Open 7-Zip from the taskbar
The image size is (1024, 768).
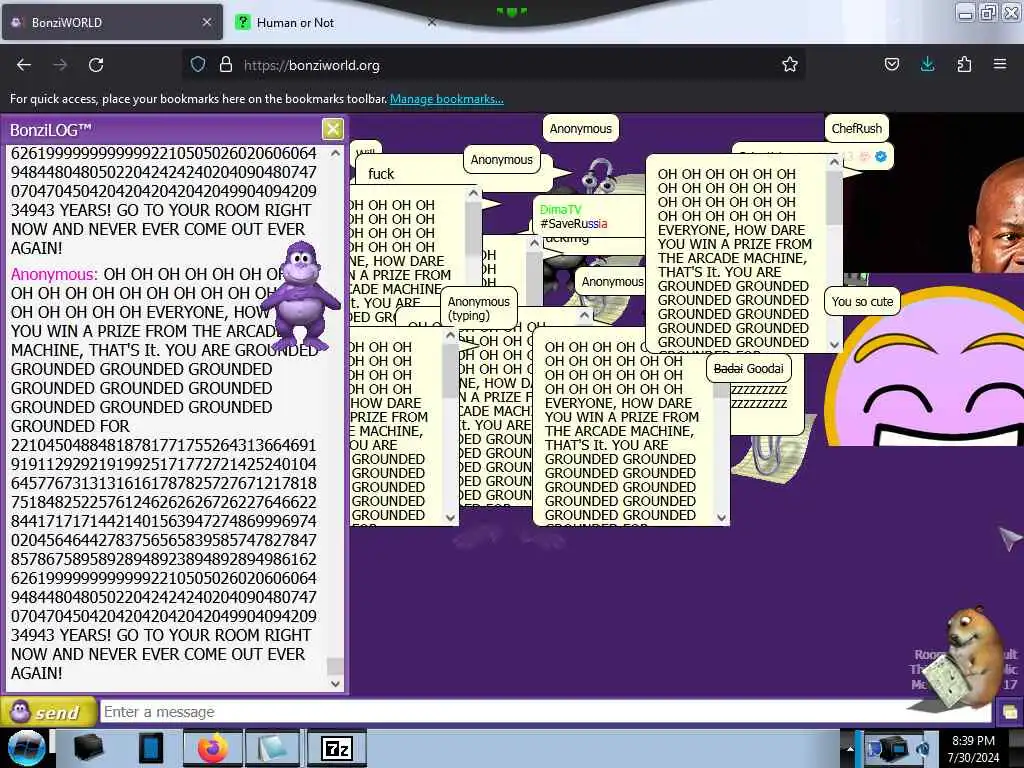coord(337,748)
